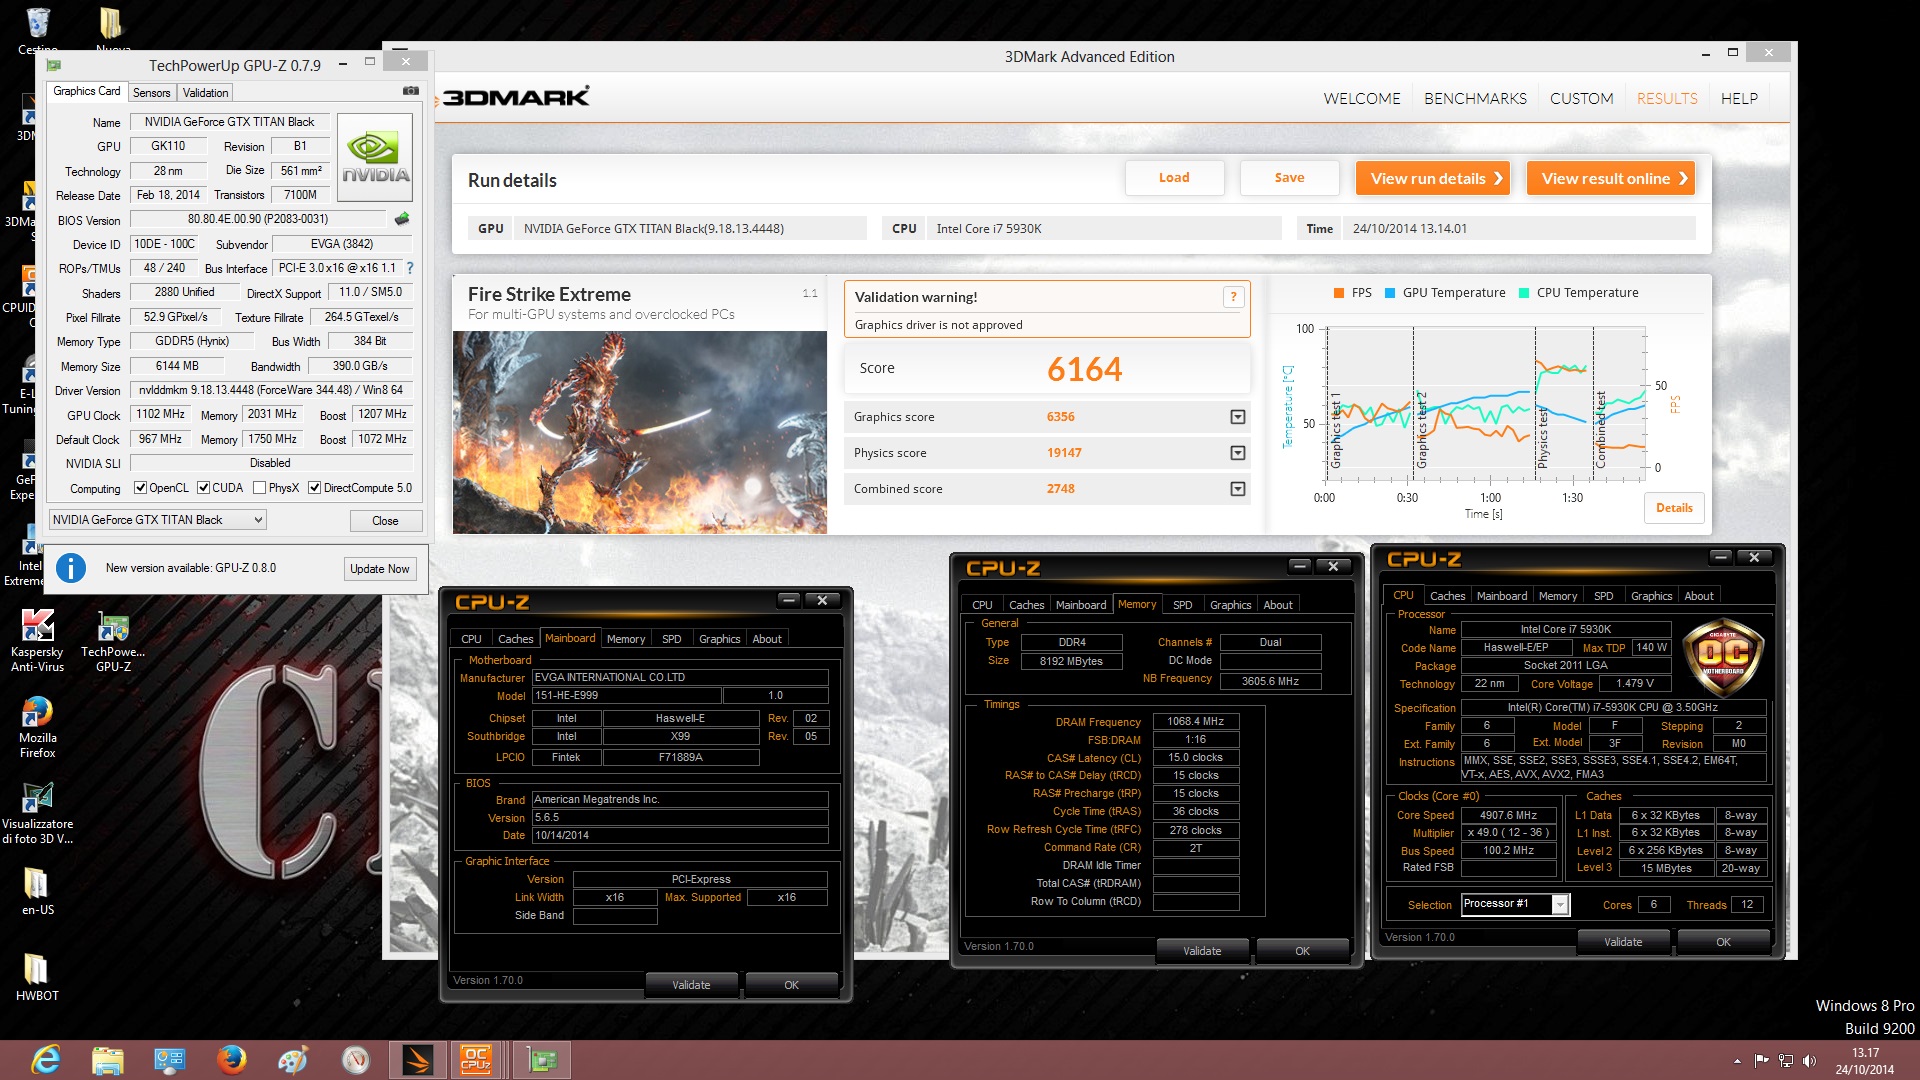Image resolution: width=1920 pixels, height=1080 pixels.
Task: Open Caches tab in CPU-Z Mainboard window
Action: pyautogui.click(x=515, y=639)
